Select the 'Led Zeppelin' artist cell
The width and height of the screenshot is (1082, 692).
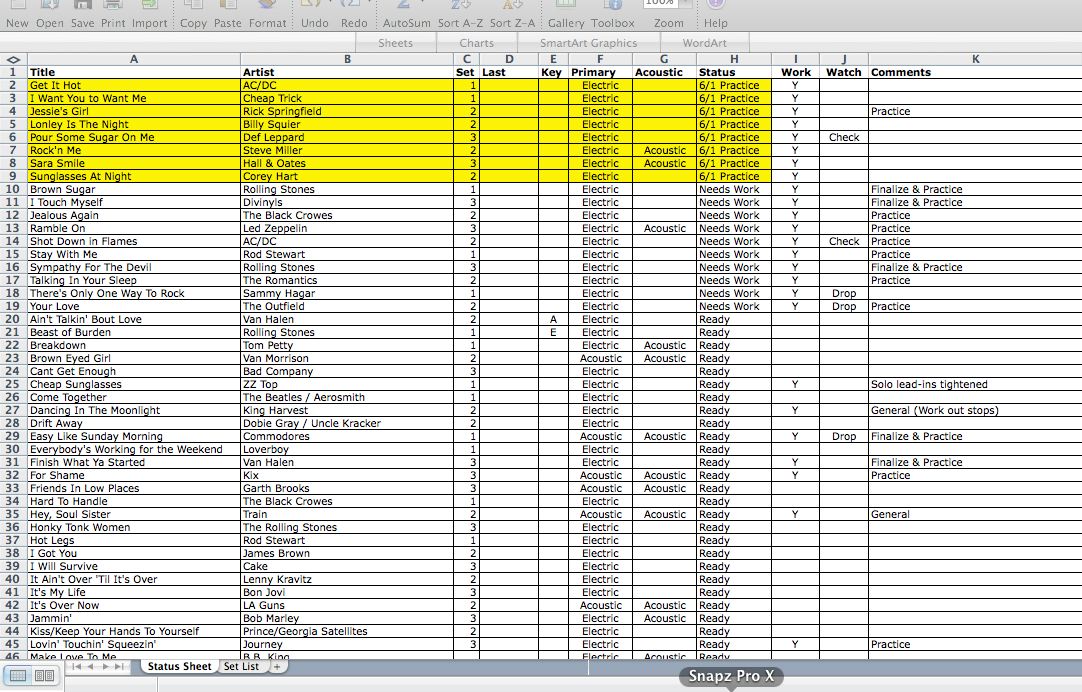(347, 228)
